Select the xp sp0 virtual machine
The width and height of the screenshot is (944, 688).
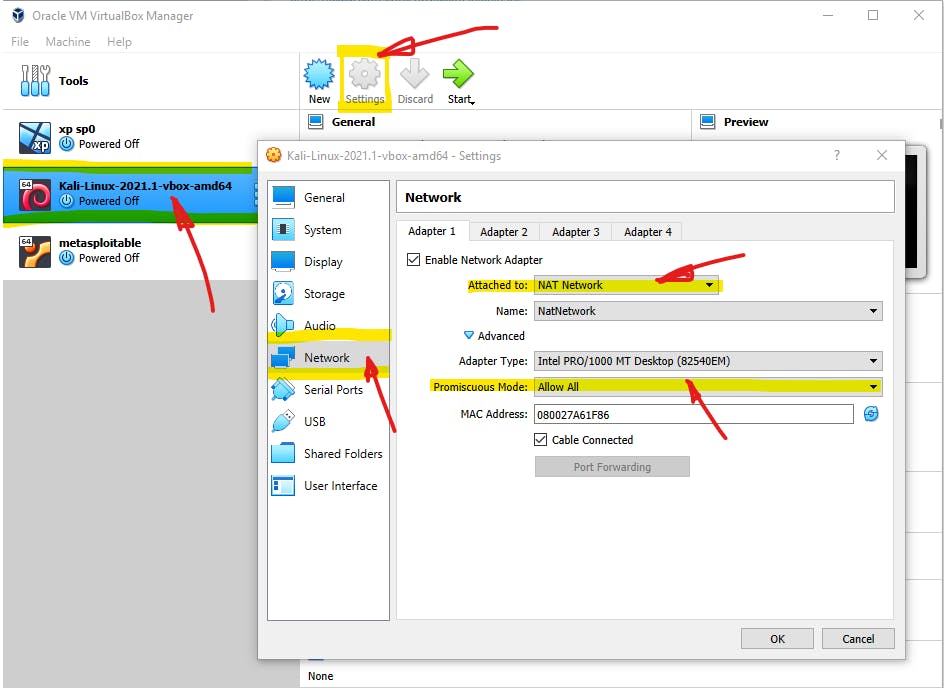(x=128, y=137)
